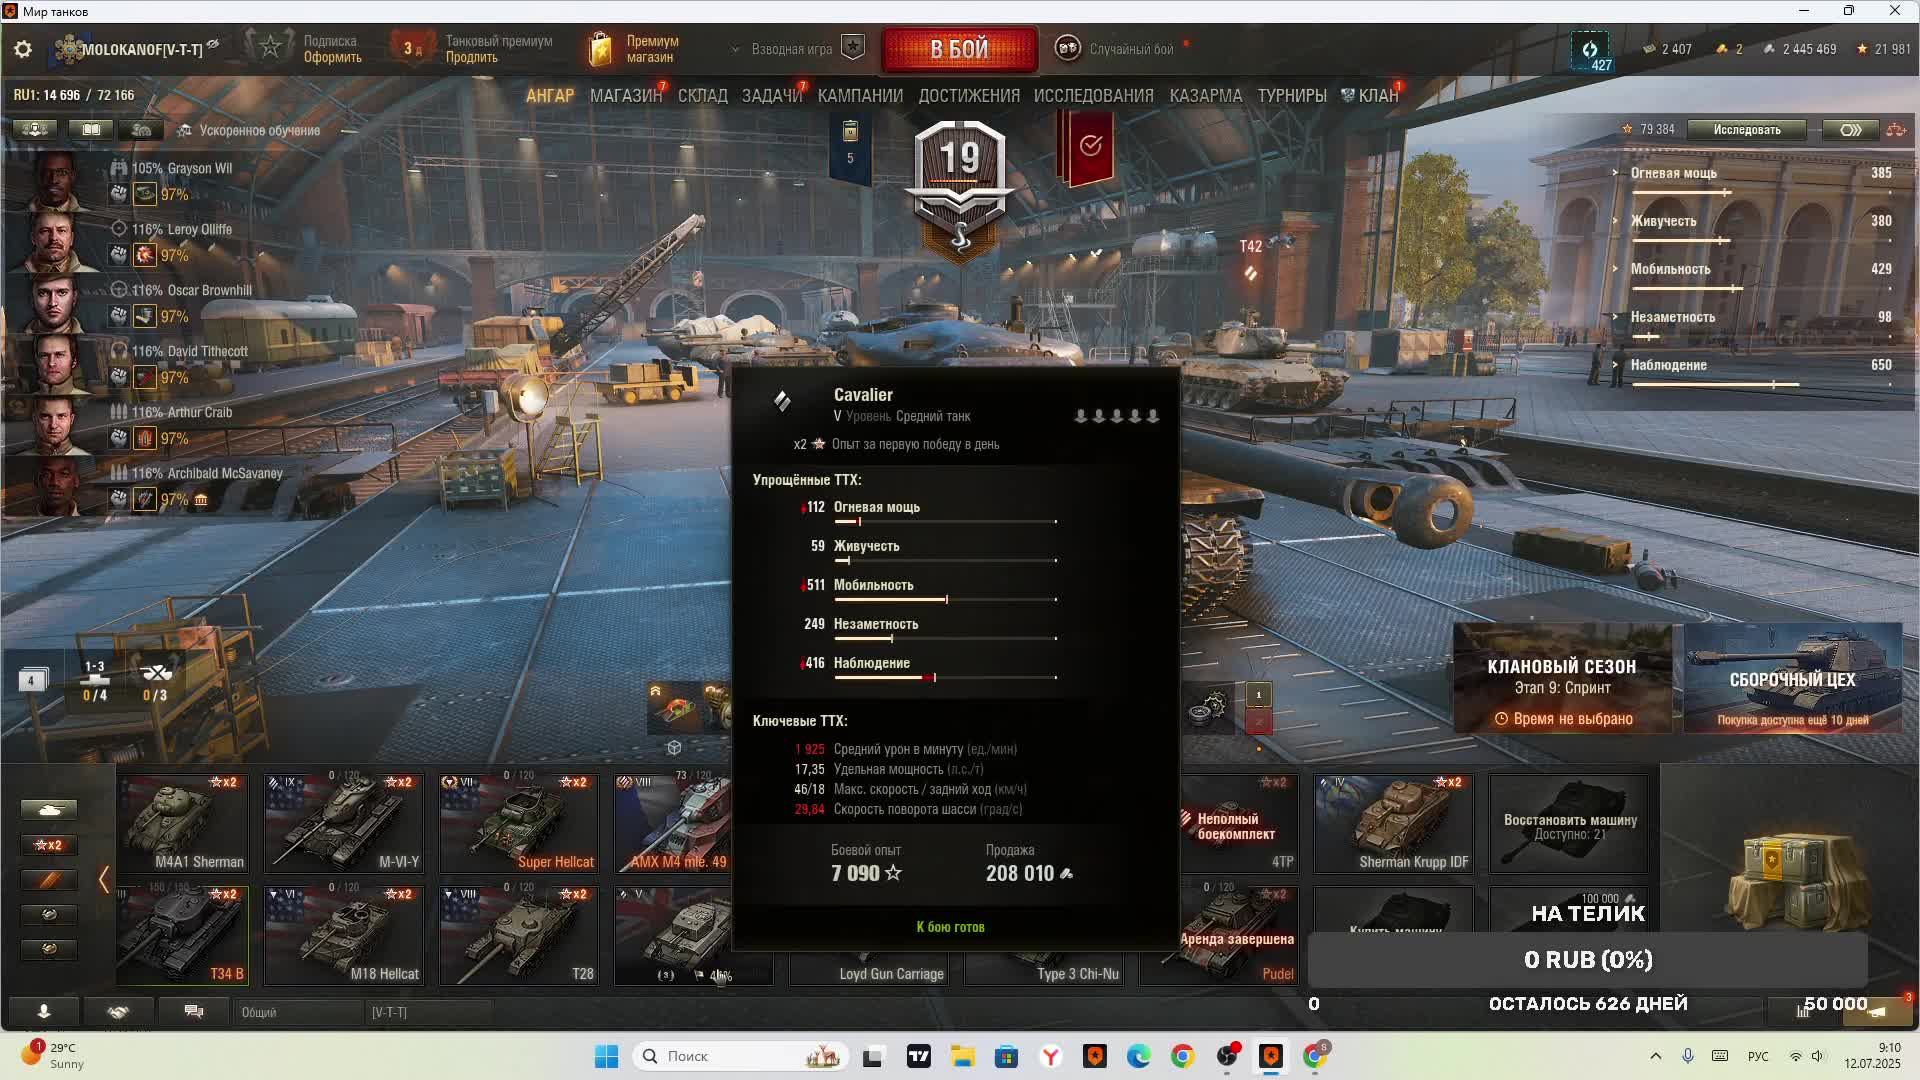1920x1080 pixels.
Task: Click the Исследовать button
Action: point(1746,130)
